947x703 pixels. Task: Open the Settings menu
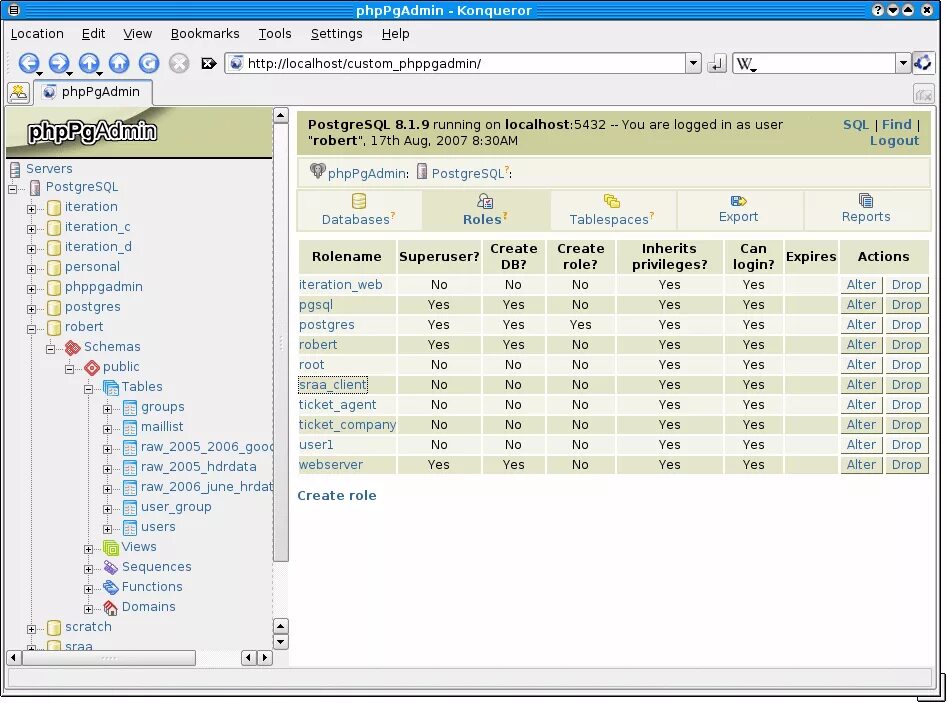[x=336, y=34]
